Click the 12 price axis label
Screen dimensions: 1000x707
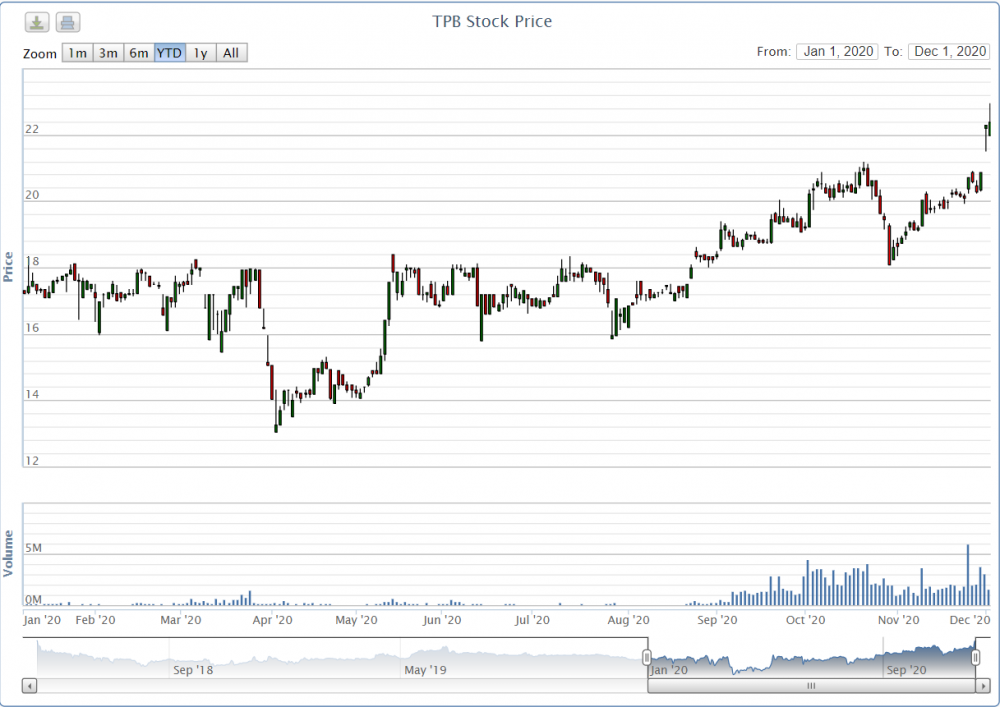32,461
